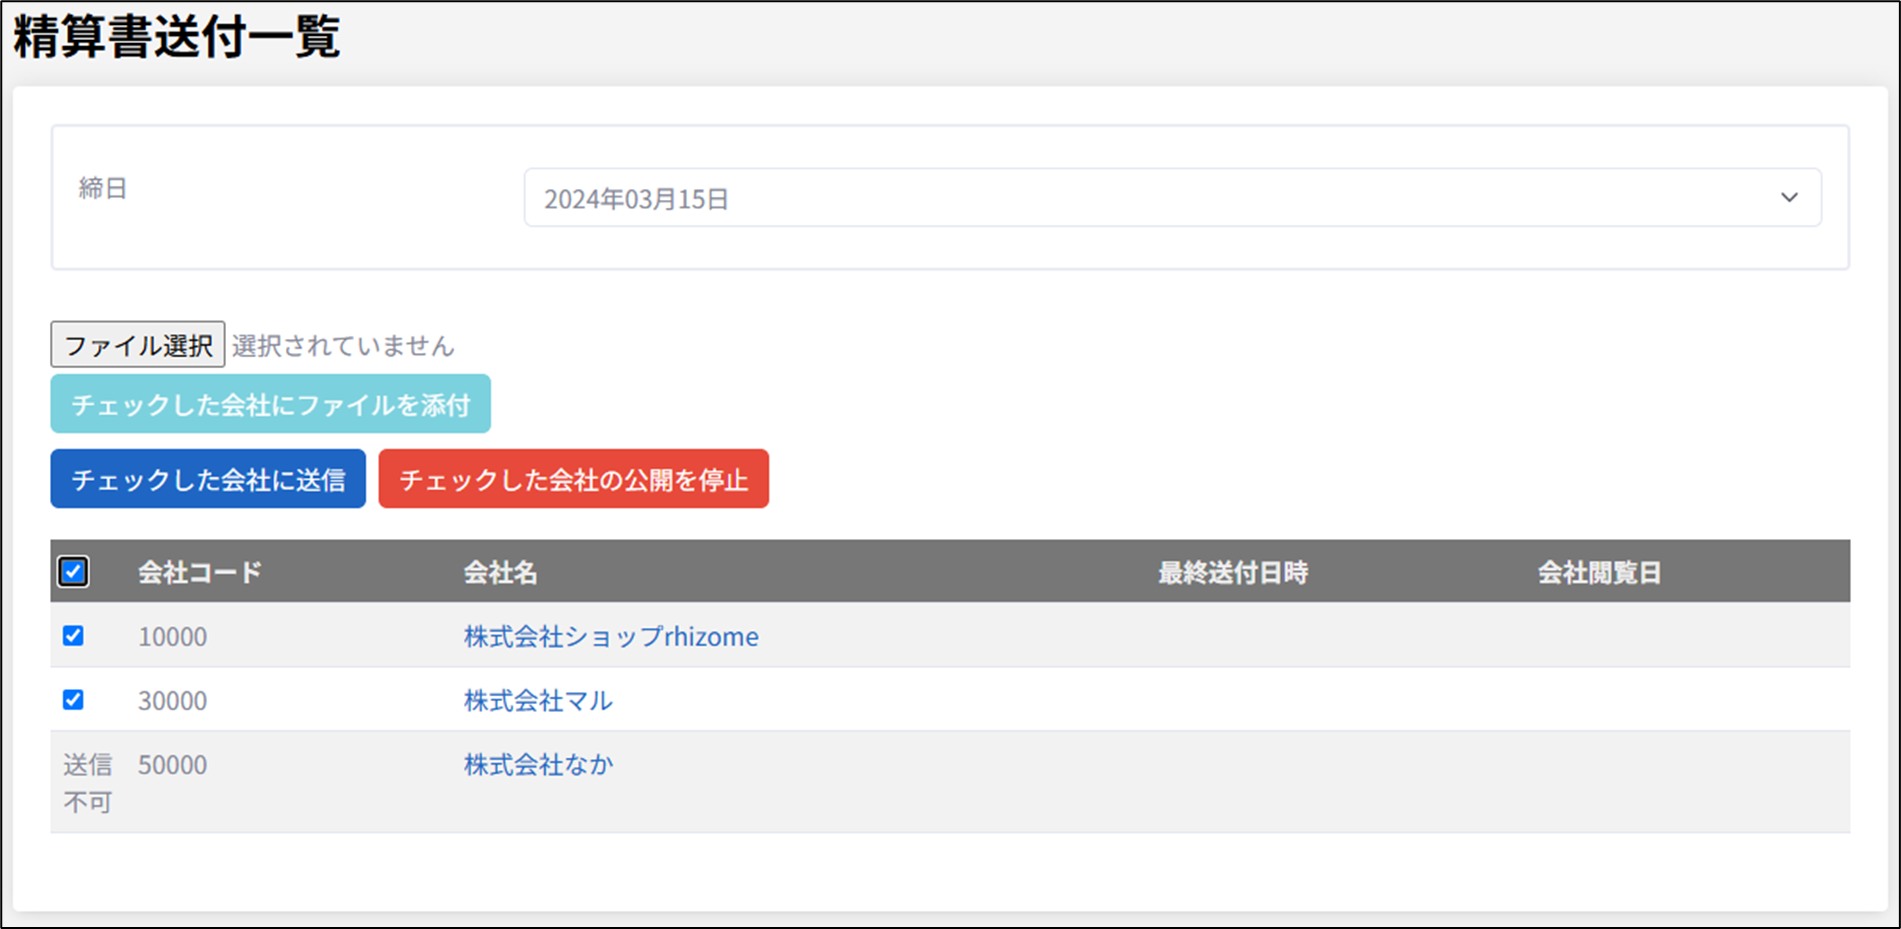Click the 会社閲覧日 column header
The width and height of the screenshot is (1901, 929).
tap(1598, 572)
